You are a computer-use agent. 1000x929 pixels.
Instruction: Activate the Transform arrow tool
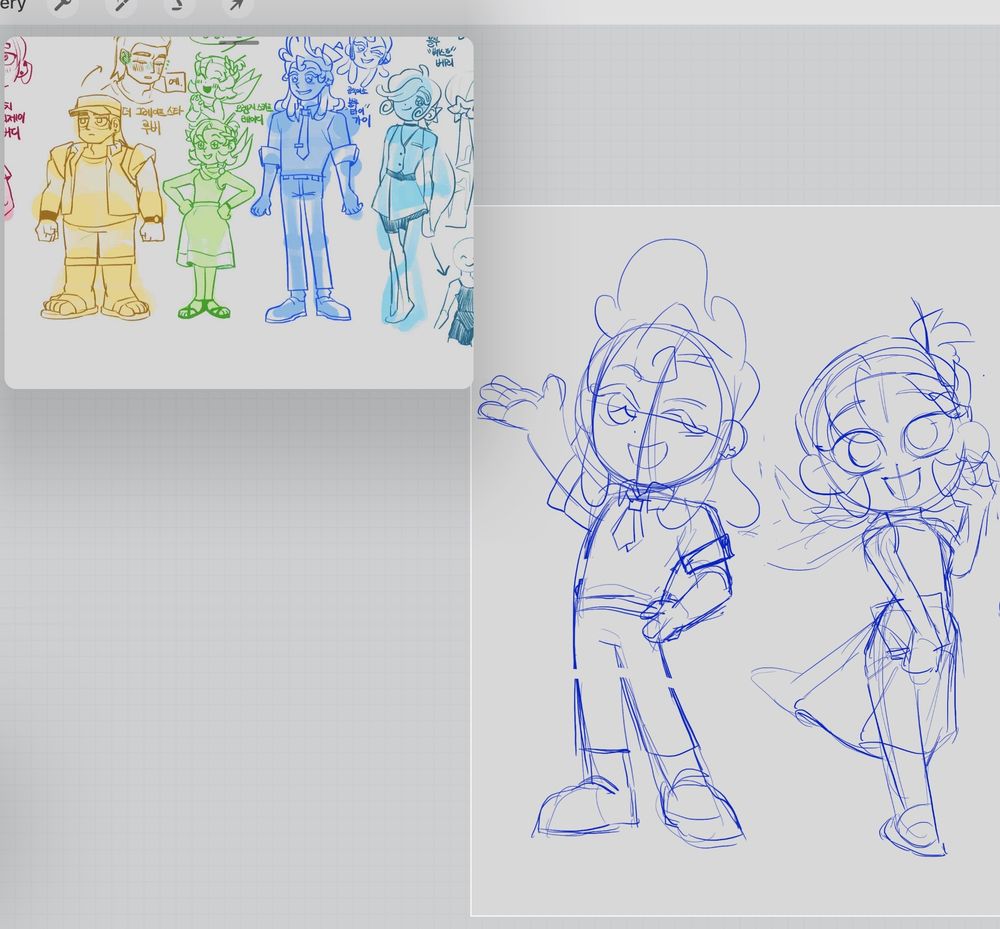click(237, 6)
